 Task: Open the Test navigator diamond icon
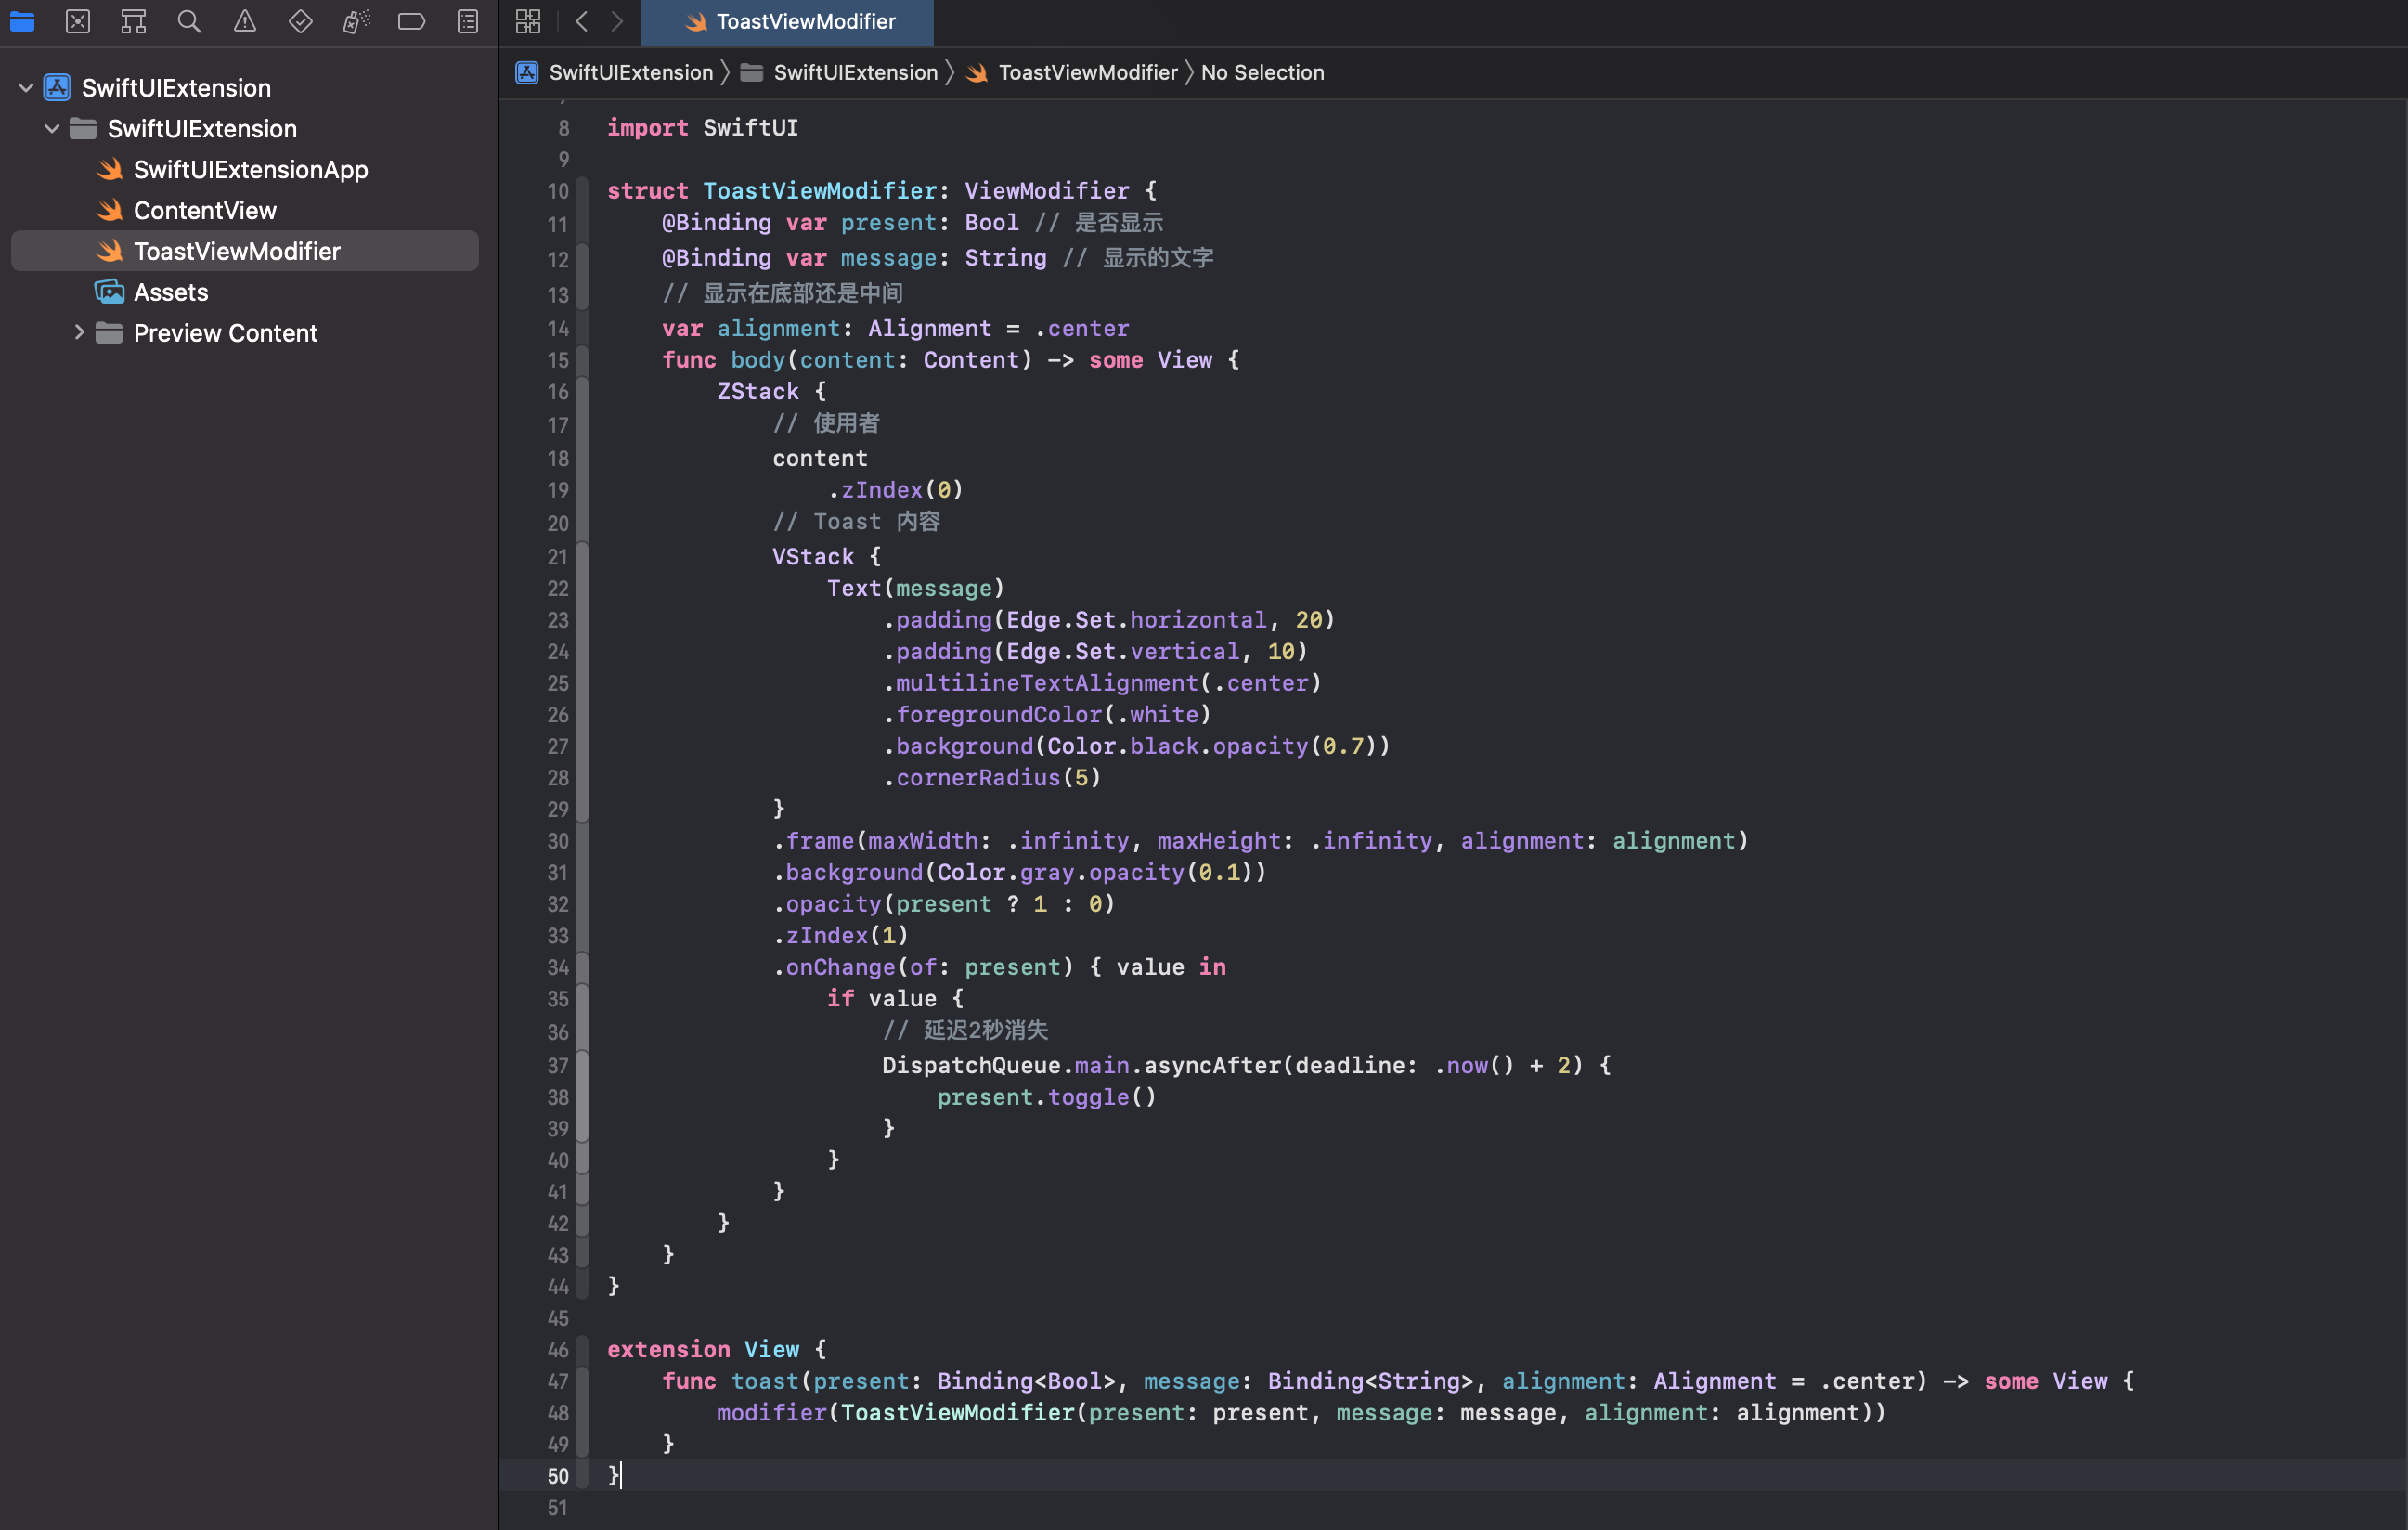300,21
